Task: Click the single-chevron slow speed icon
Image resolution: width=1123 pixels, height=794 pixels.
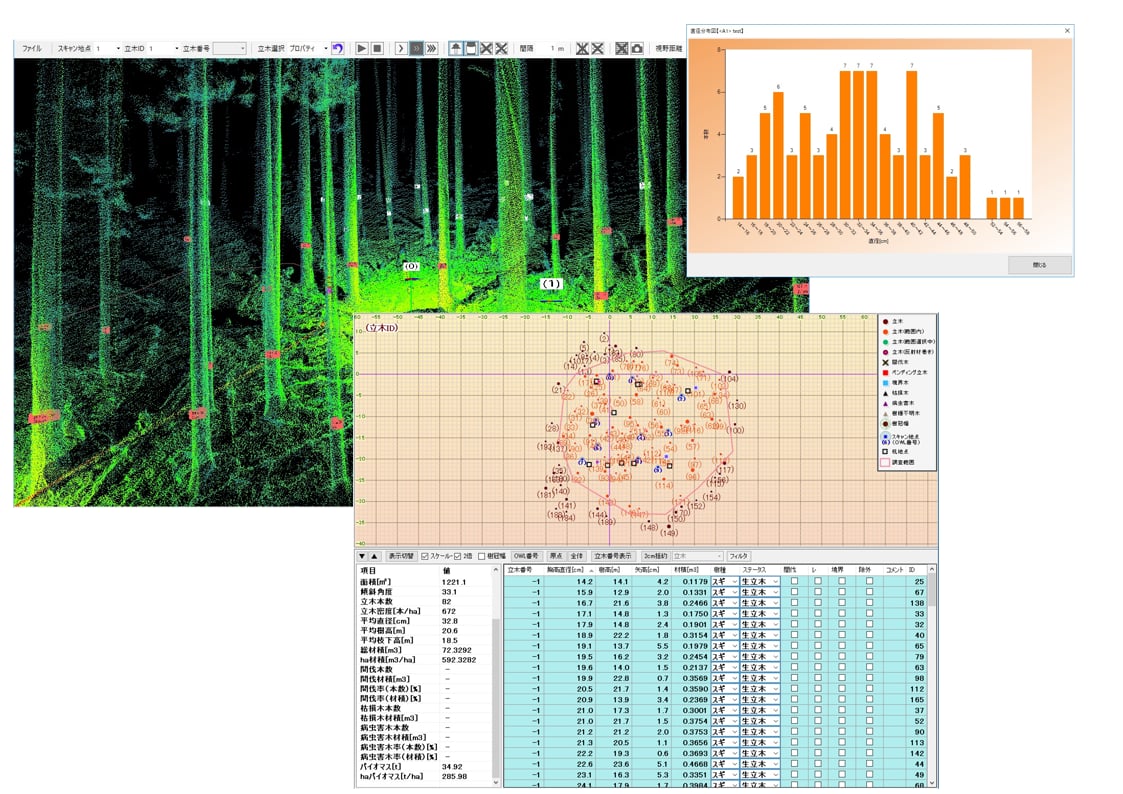Action: (x=400, y=48)
